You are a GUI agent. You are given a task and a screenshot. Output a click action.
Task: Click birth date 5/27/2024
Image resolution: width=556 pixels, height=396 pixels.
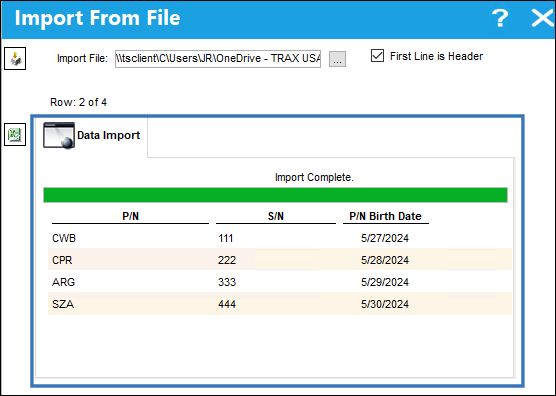click(385, 238)
